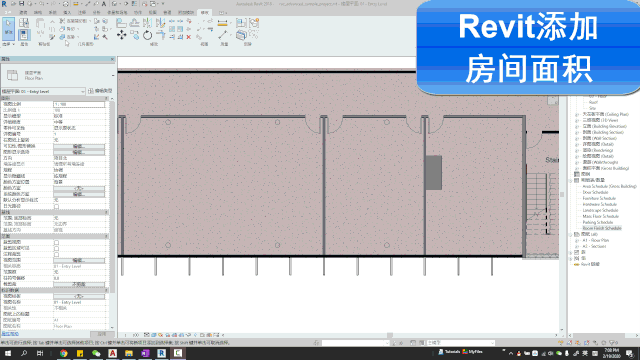640x360 pixels.
Task: Expand Building Elevation node in Project Browser
Action: coord(577,127)
